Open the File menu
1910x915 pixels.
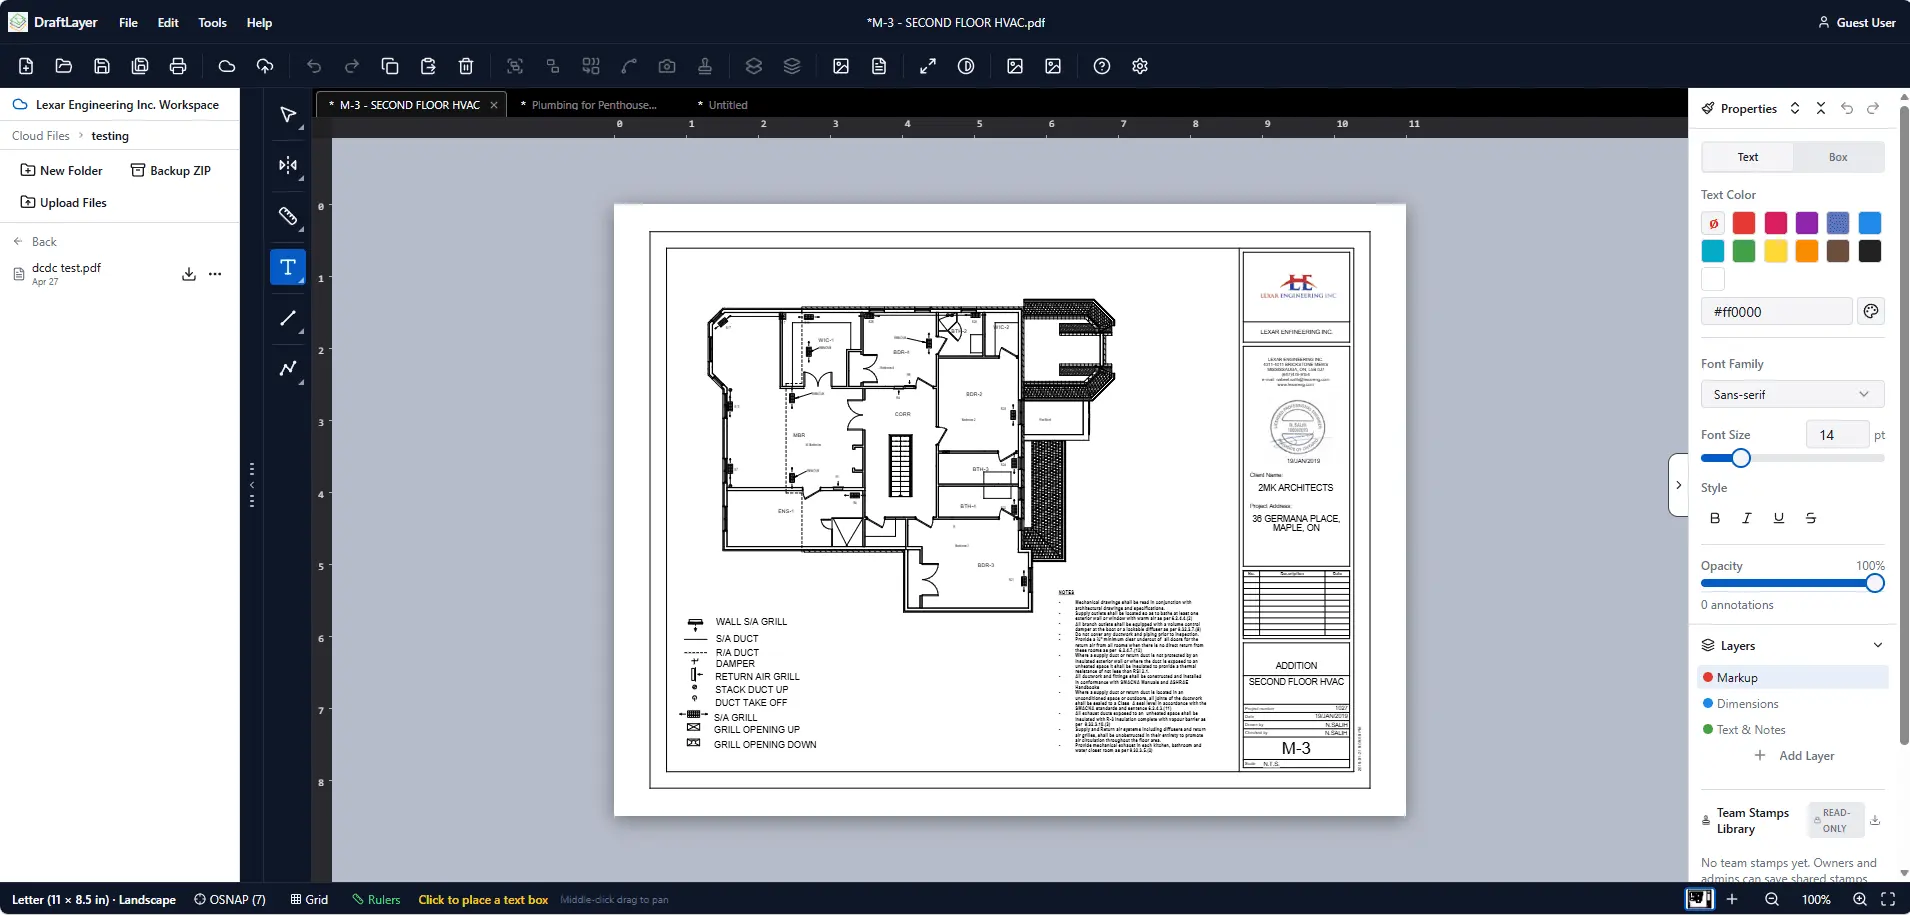point(128,22)
